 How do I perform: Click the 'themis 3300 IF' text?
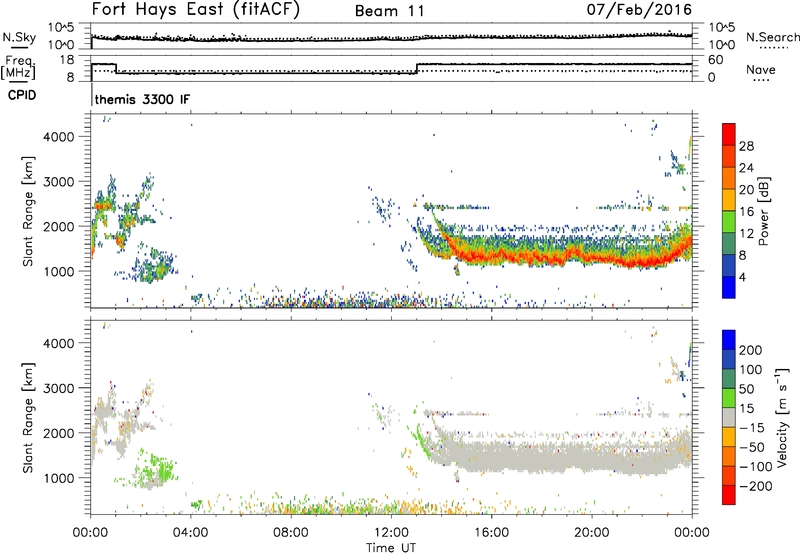coord(142,99)
